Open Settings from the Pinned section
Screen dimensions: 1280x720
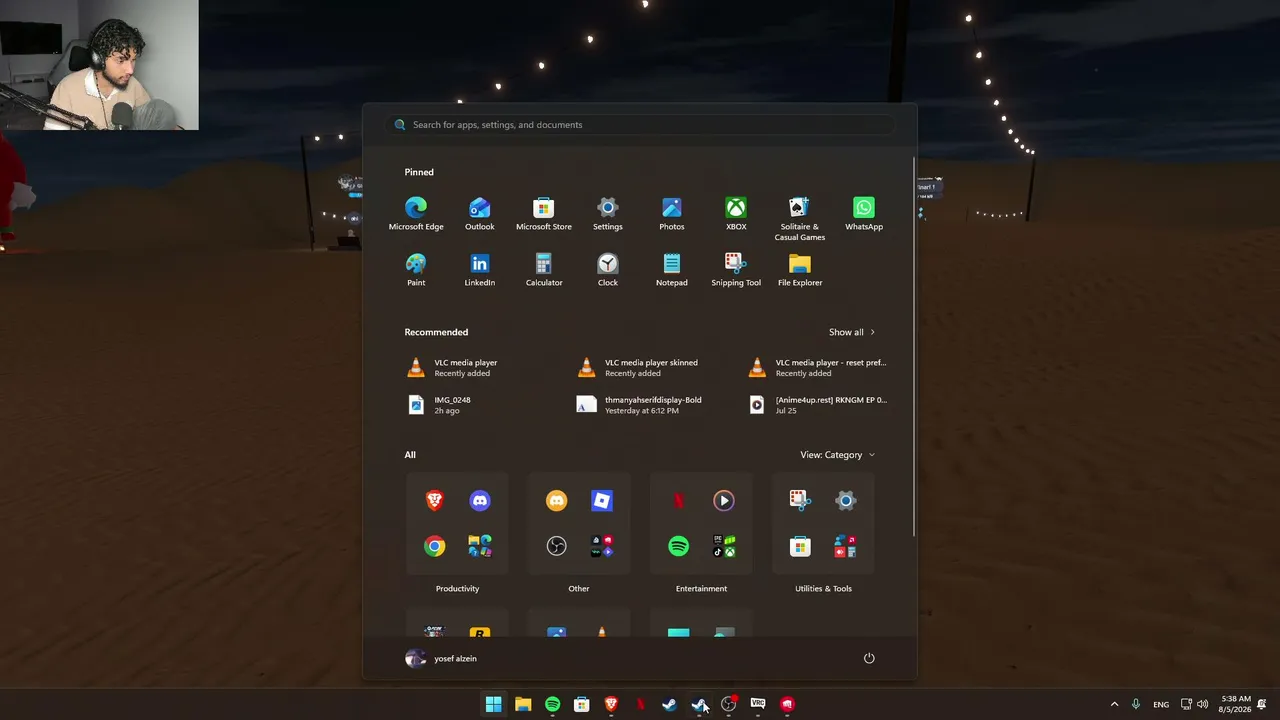[x=608, y=214]
